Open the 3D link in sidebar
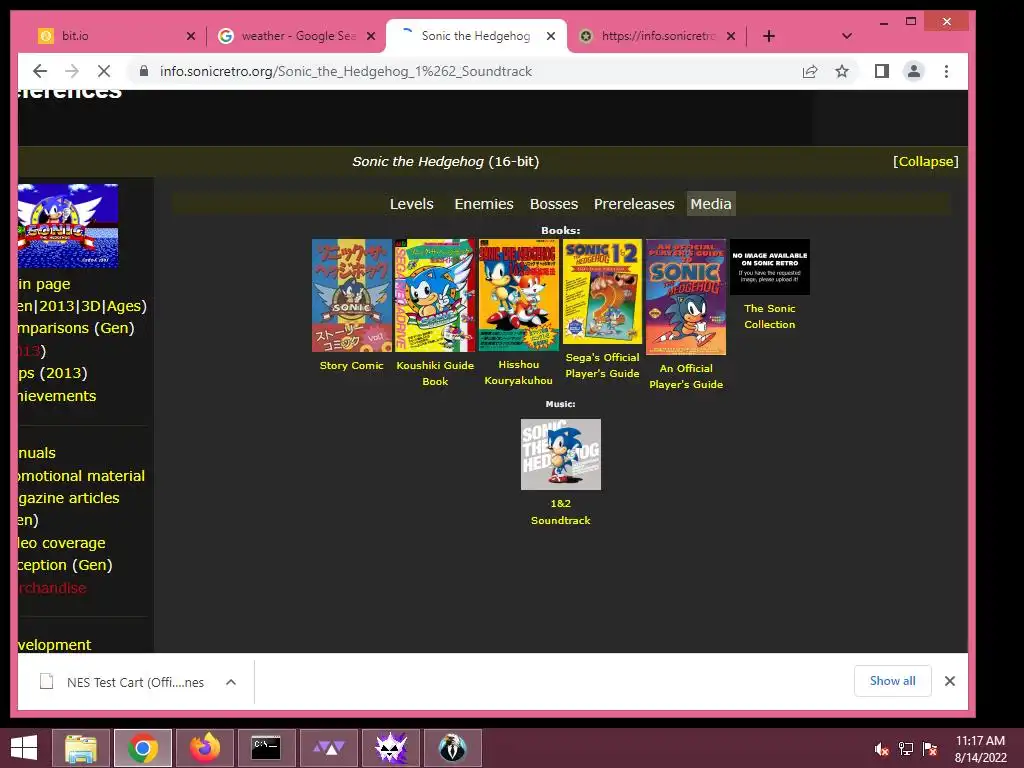Viewport: 1024px width, 768px height. pos(91,306)
